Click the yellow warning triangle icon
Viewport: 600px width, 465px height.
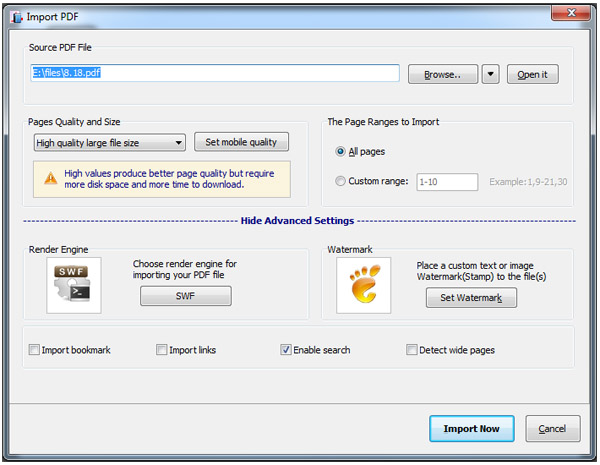coord(51,178)
